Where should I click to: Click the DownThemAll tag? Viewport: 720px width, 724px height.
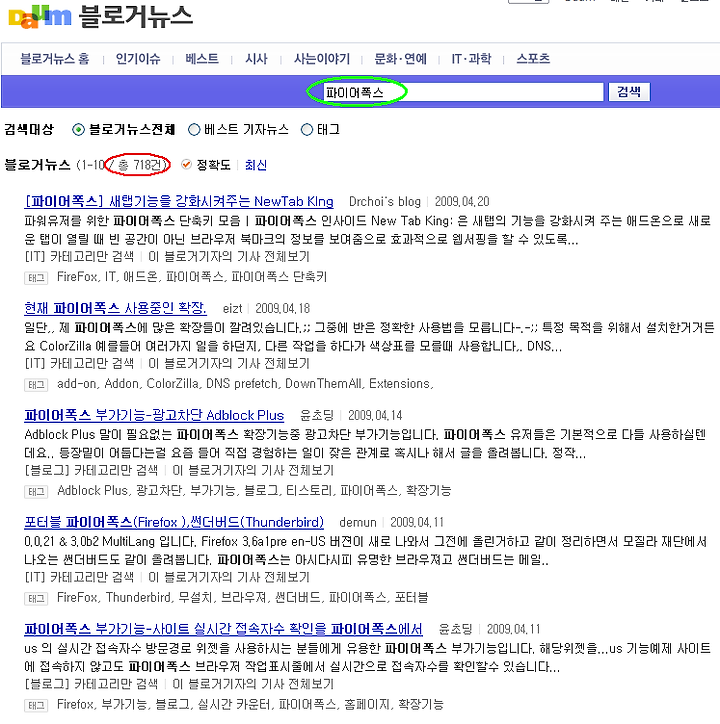point(323,384)
